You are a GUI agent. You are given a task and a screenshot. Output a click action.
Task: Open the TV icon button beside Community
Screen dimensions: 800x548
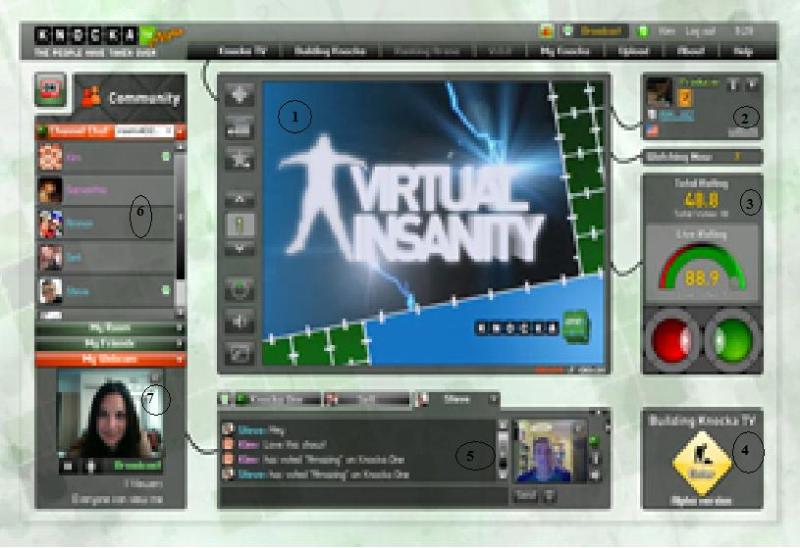pyautogui.click(x=50, y=89)
